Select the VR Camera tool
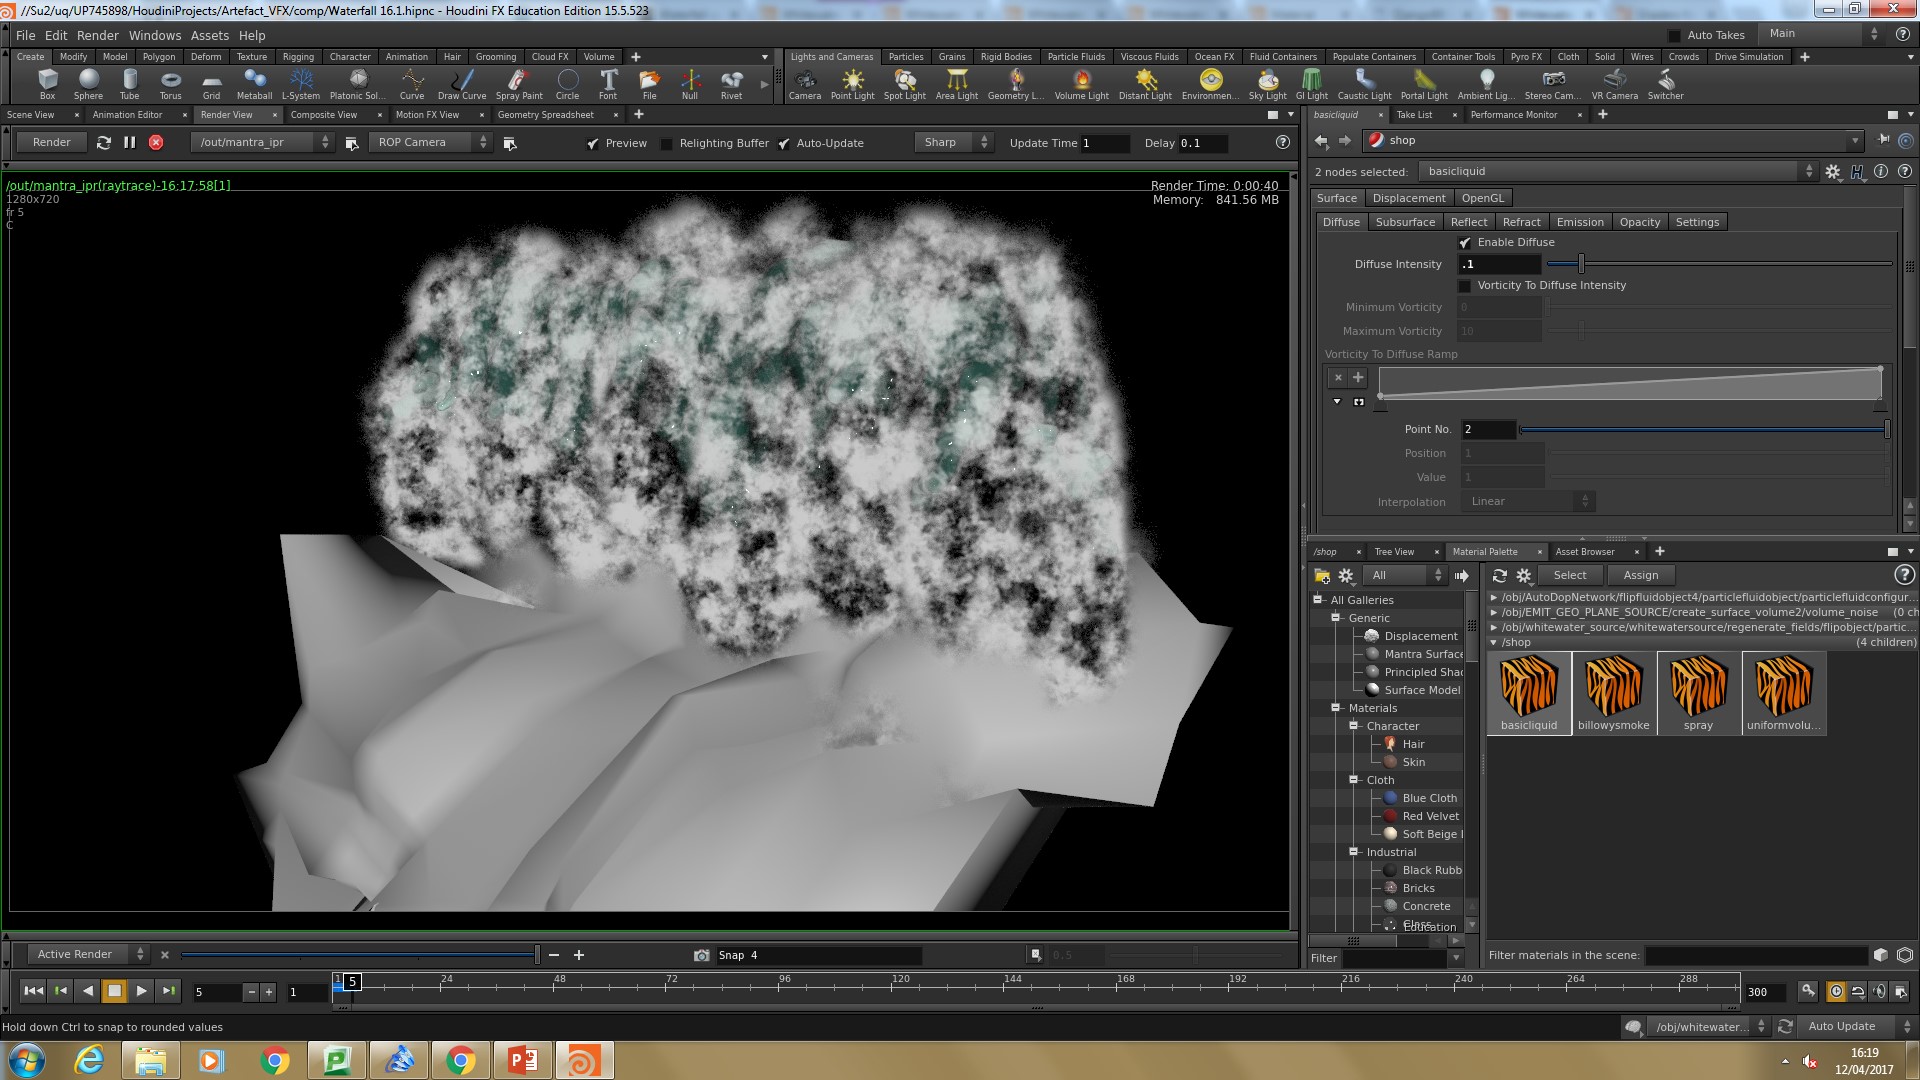The image size is (1920, 1080). [1614, 84]
